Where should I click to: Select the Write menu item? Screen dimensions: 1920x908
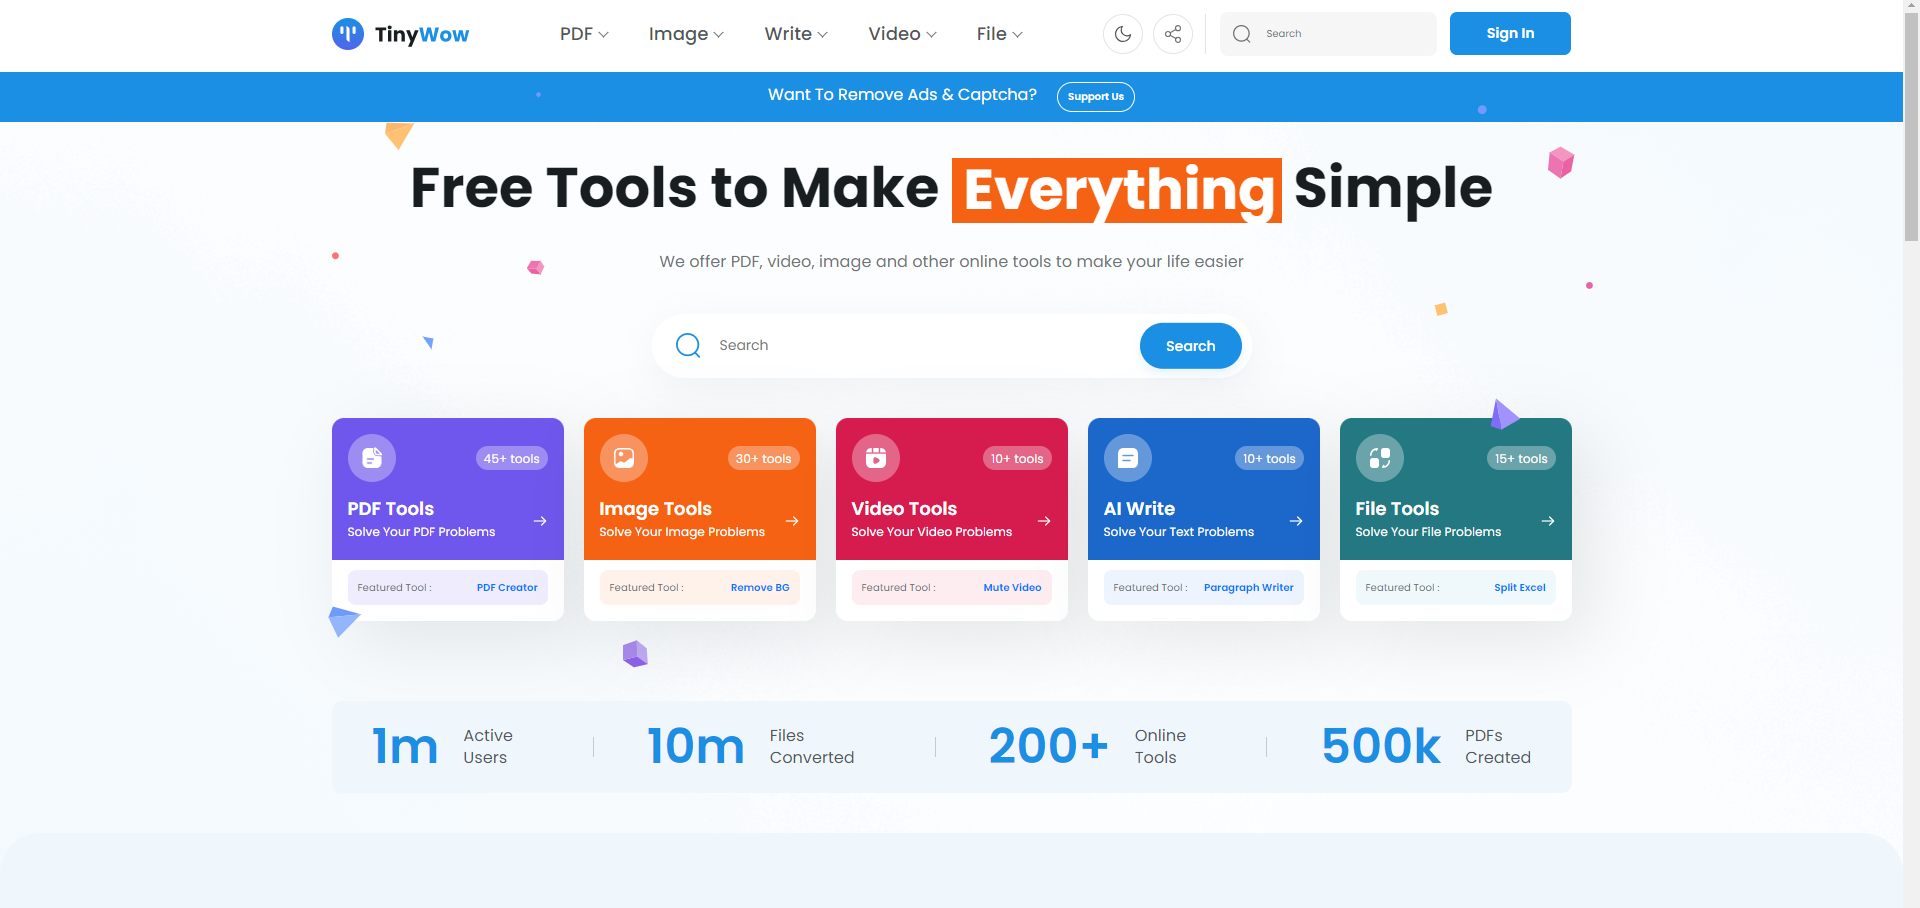[794, 33]
